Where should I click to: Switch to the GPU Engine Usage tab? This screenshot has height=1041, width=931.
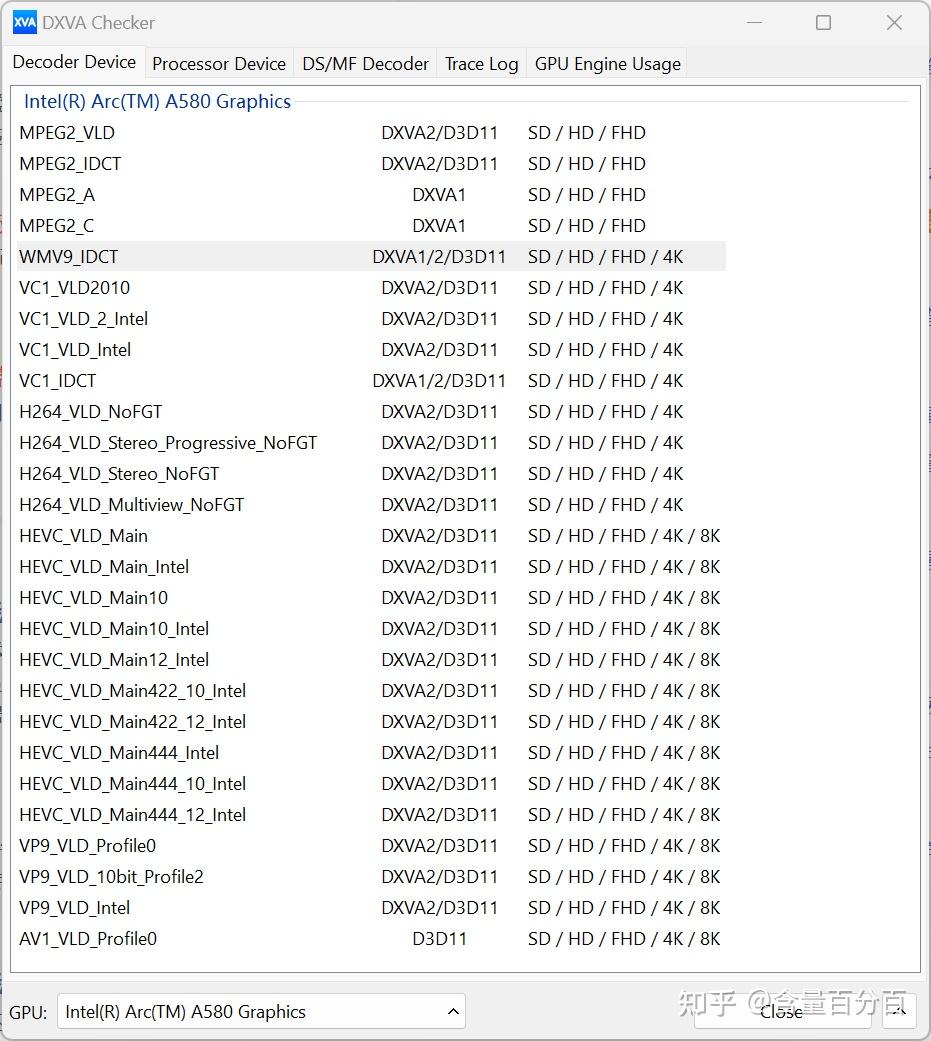coord(608,64)
